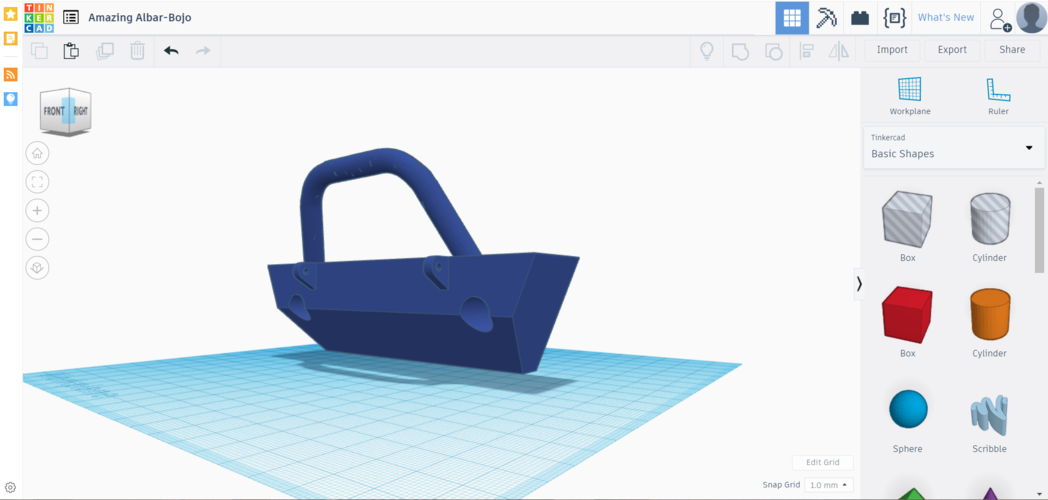Click the Zoom in plus button
Screen dimensions: 1048x500
pyautogui.click(x=37, y=211)
